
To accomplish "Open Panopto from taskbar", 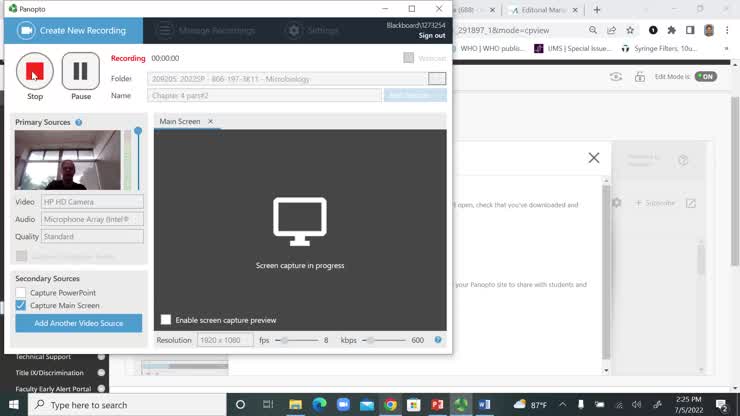I will 461,405.
